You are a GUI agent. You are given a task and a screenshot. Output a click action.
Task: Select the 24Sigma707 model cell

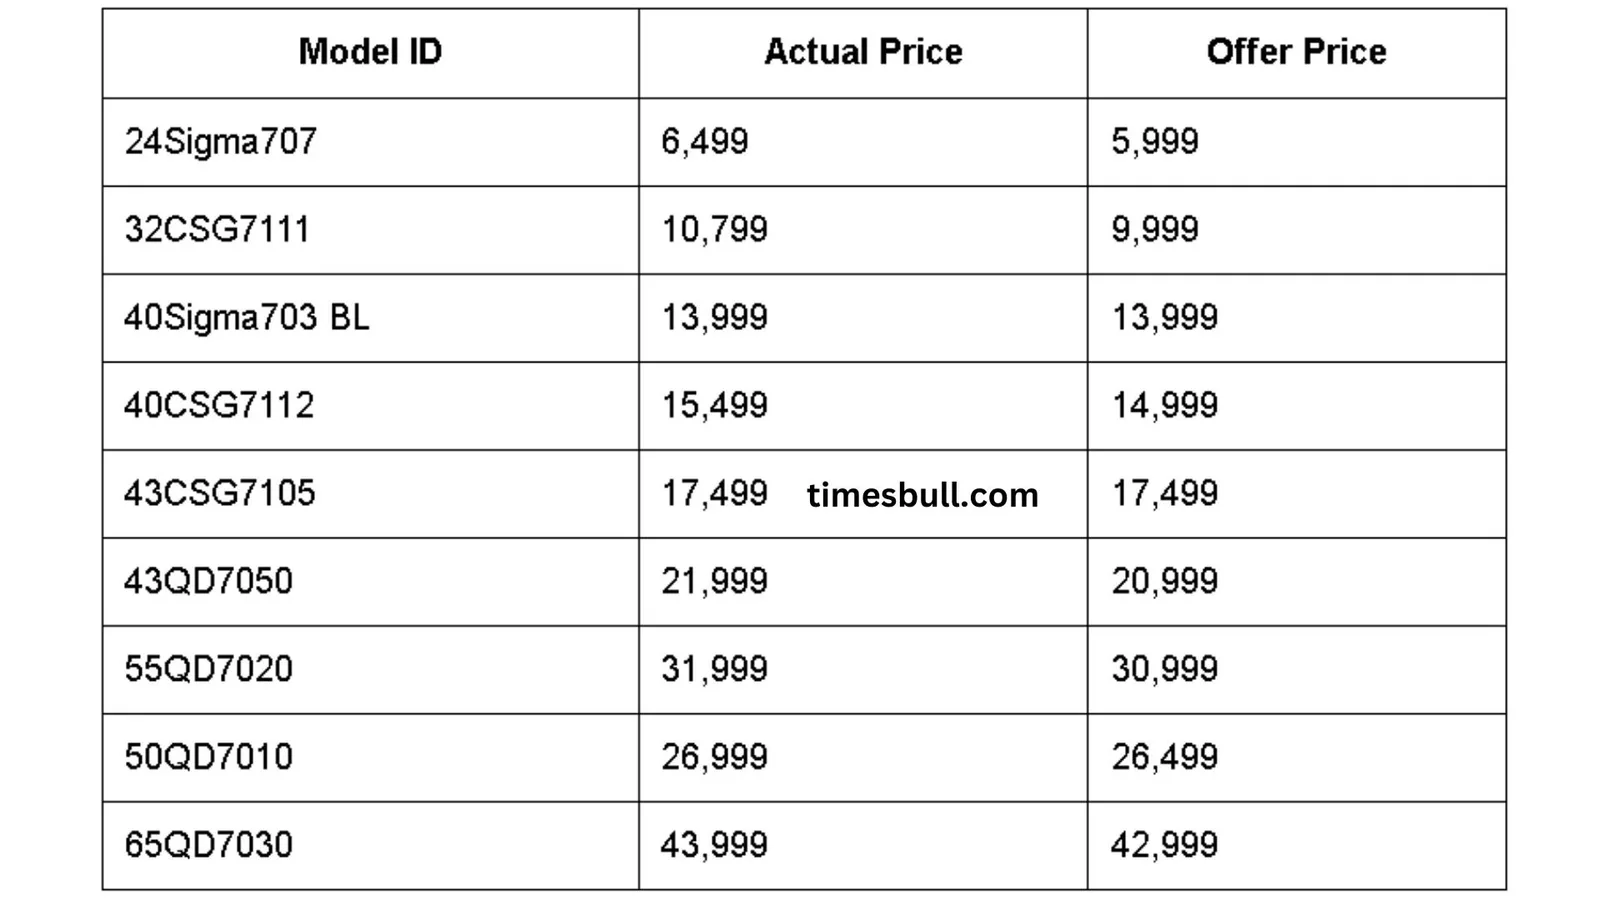coord(370,142)
